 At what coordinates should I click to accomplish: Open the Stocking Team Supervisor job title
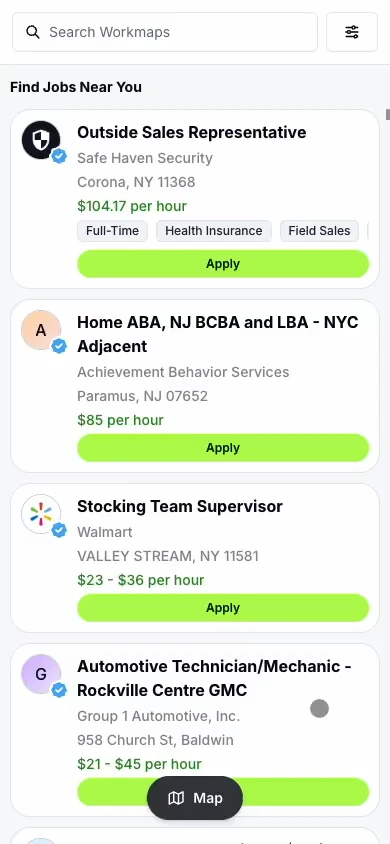tap(180, 507)
